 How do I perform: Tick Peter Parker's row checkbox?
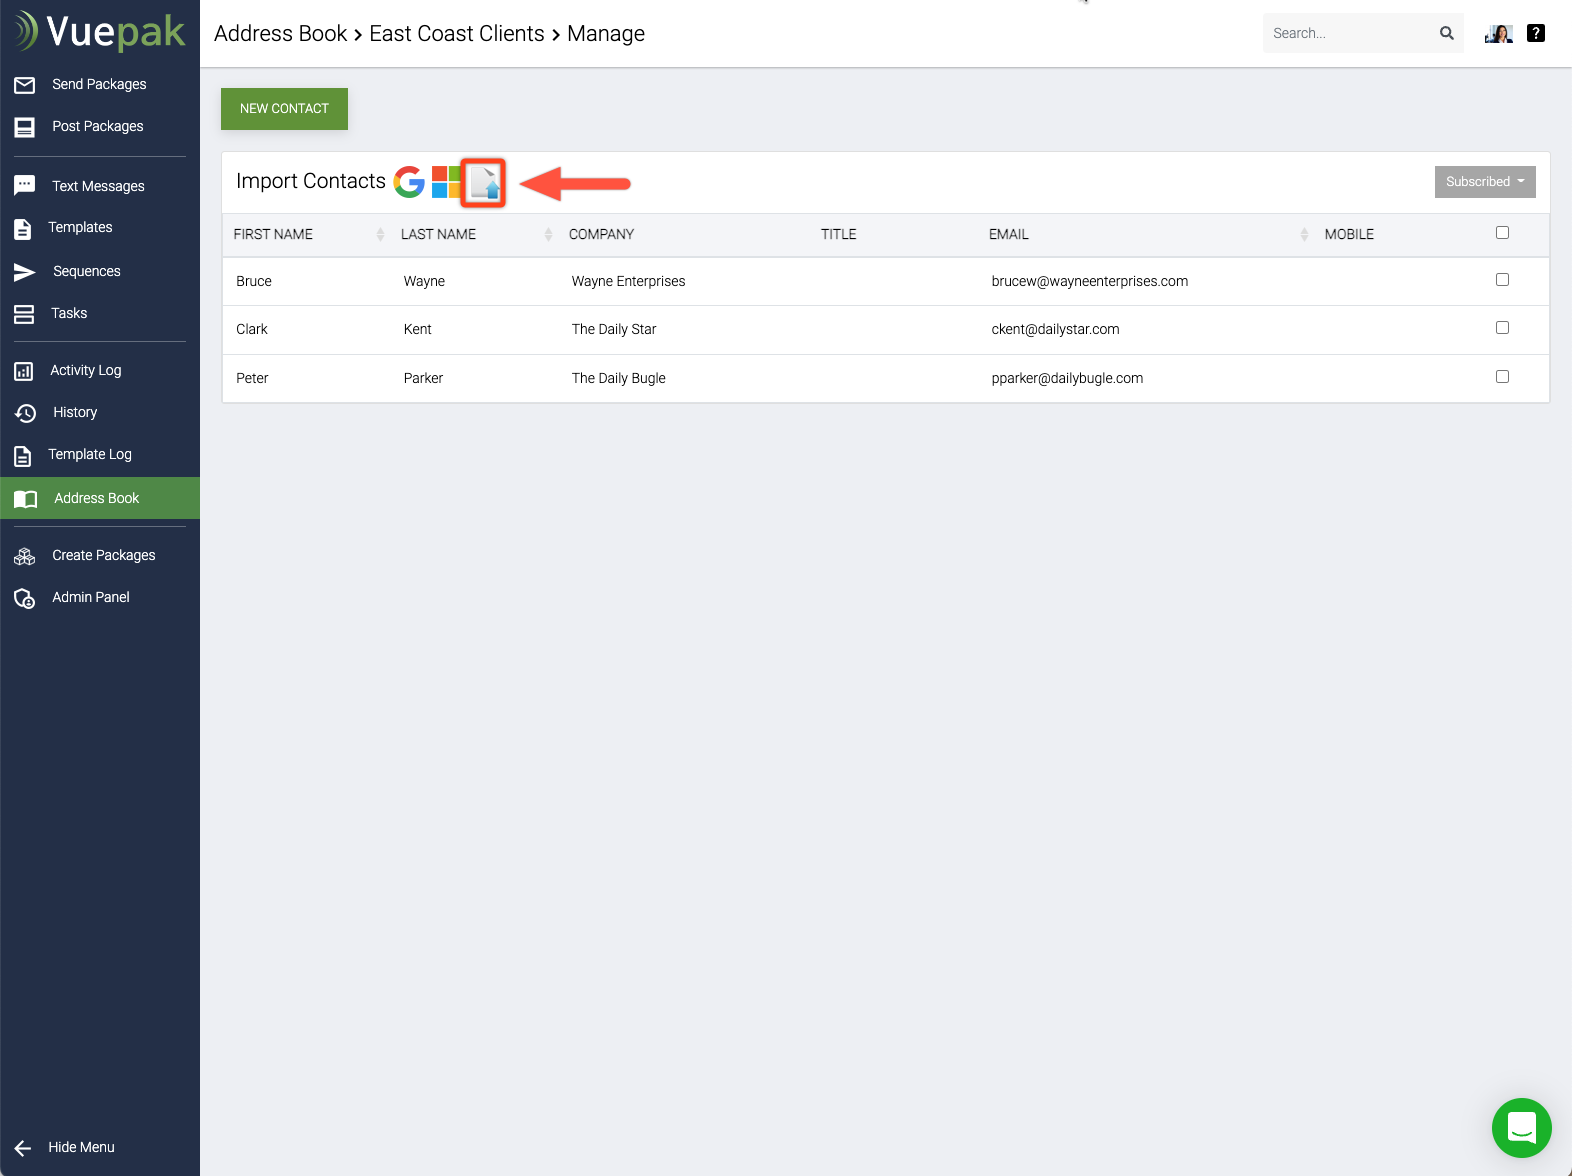tap(1502, 377)
